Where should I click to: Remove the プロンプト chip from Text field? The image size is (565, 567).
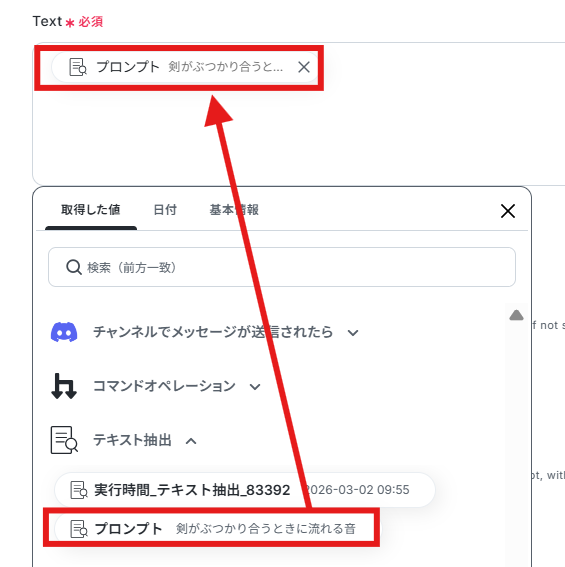coord(304,67)
